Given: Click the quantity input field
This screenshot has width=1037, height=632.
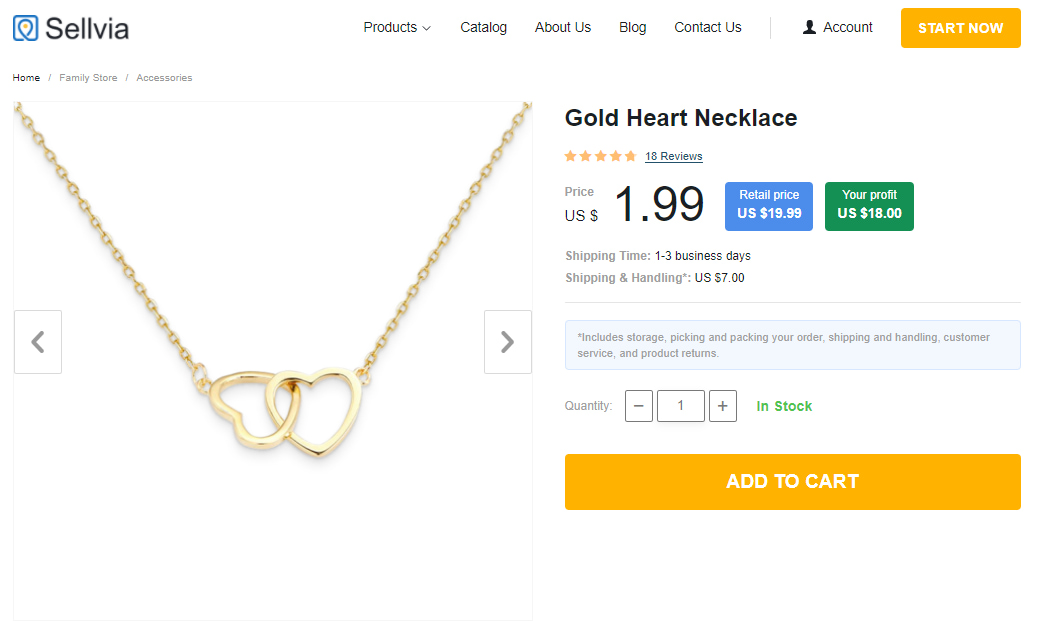Looking at the screenshot, I should point(681,406).
